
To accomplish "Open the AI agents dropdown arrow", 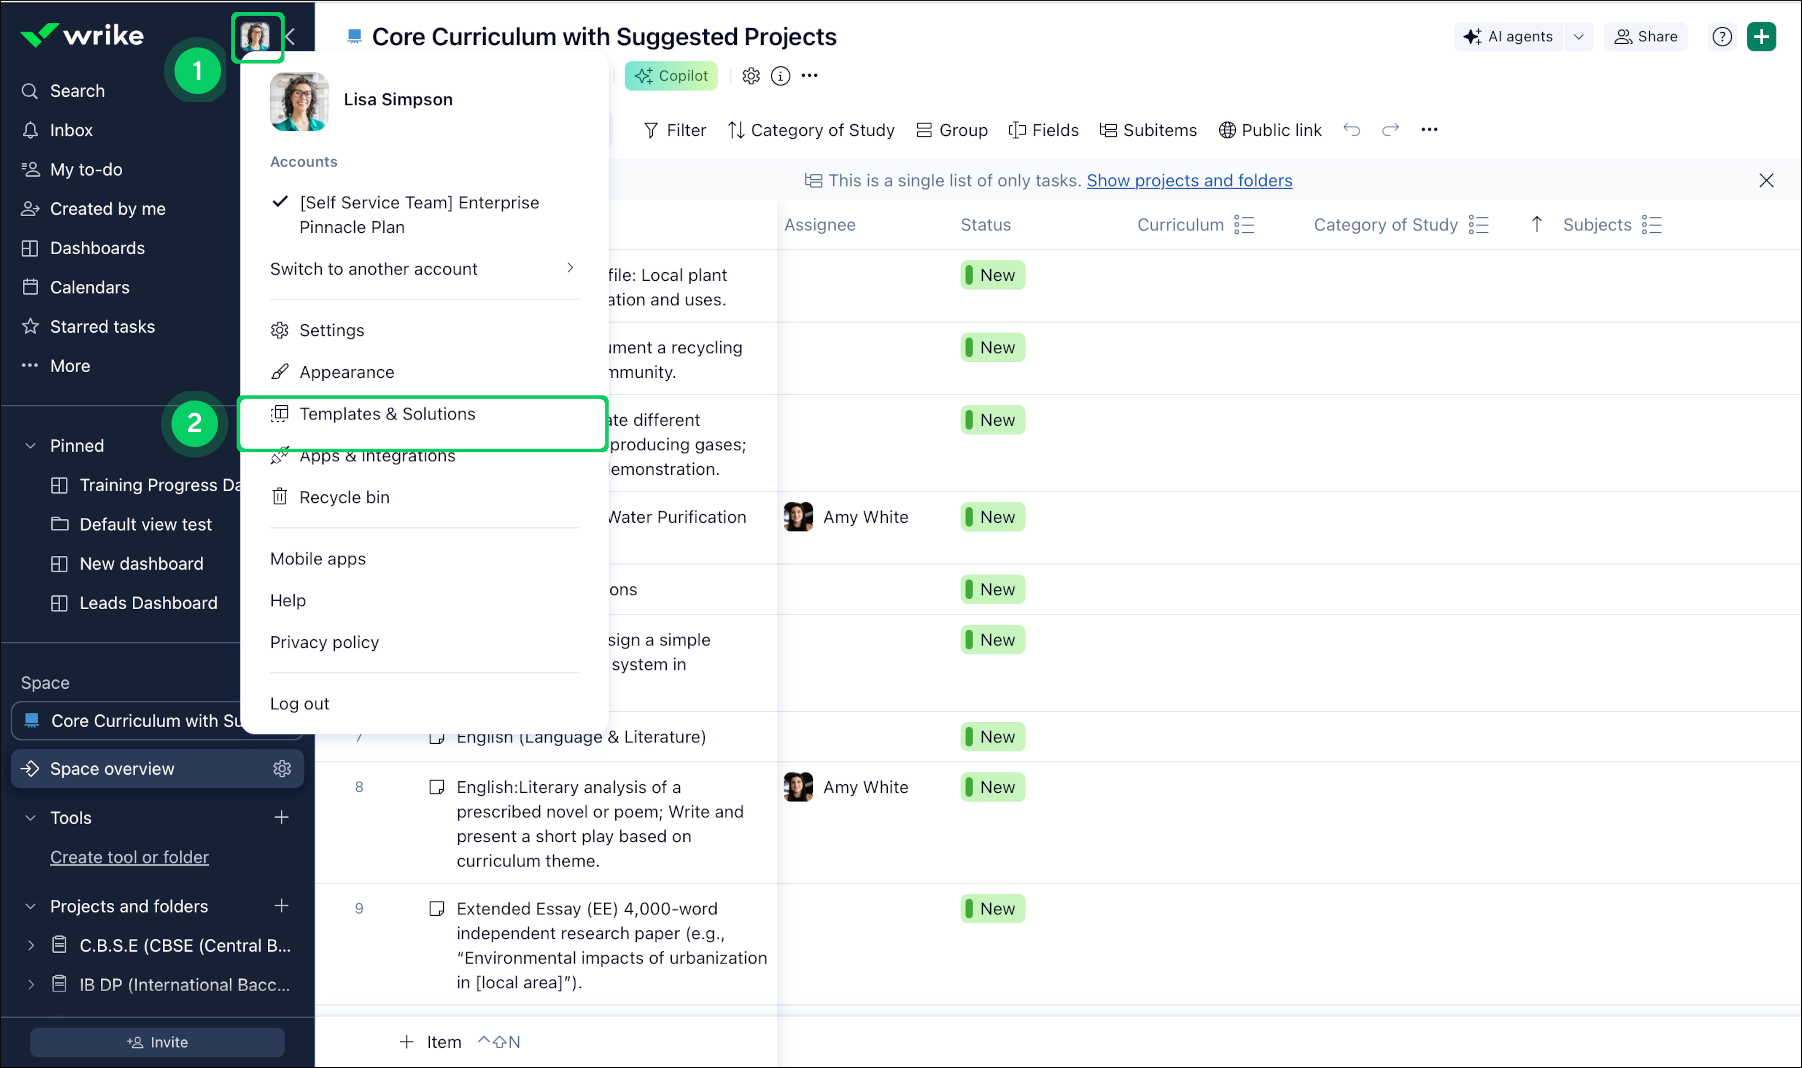I will coord(1579,37).
